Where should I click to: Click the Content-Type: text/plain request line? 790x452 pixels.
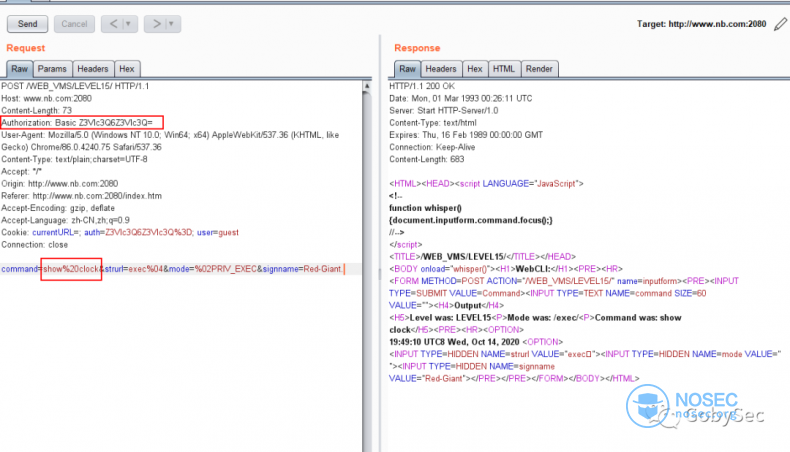[x=74, y=159]
